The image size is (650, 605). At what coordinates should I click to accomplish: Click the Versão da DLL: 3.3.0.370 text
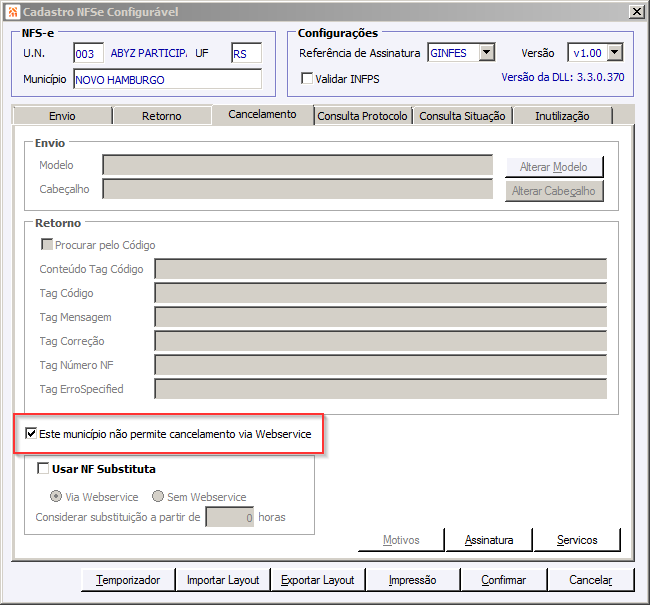click(x=563, y=77)
